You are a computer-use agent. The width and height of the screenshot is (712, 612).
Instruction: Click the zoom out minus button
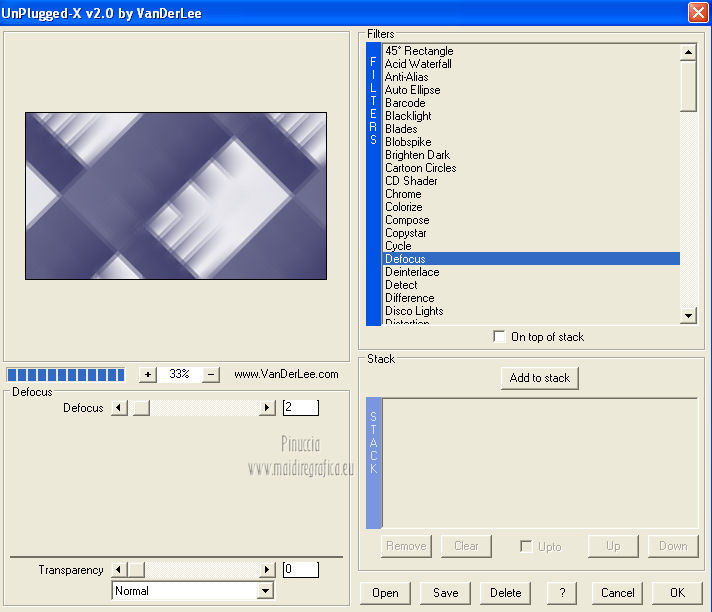point(211,375)
